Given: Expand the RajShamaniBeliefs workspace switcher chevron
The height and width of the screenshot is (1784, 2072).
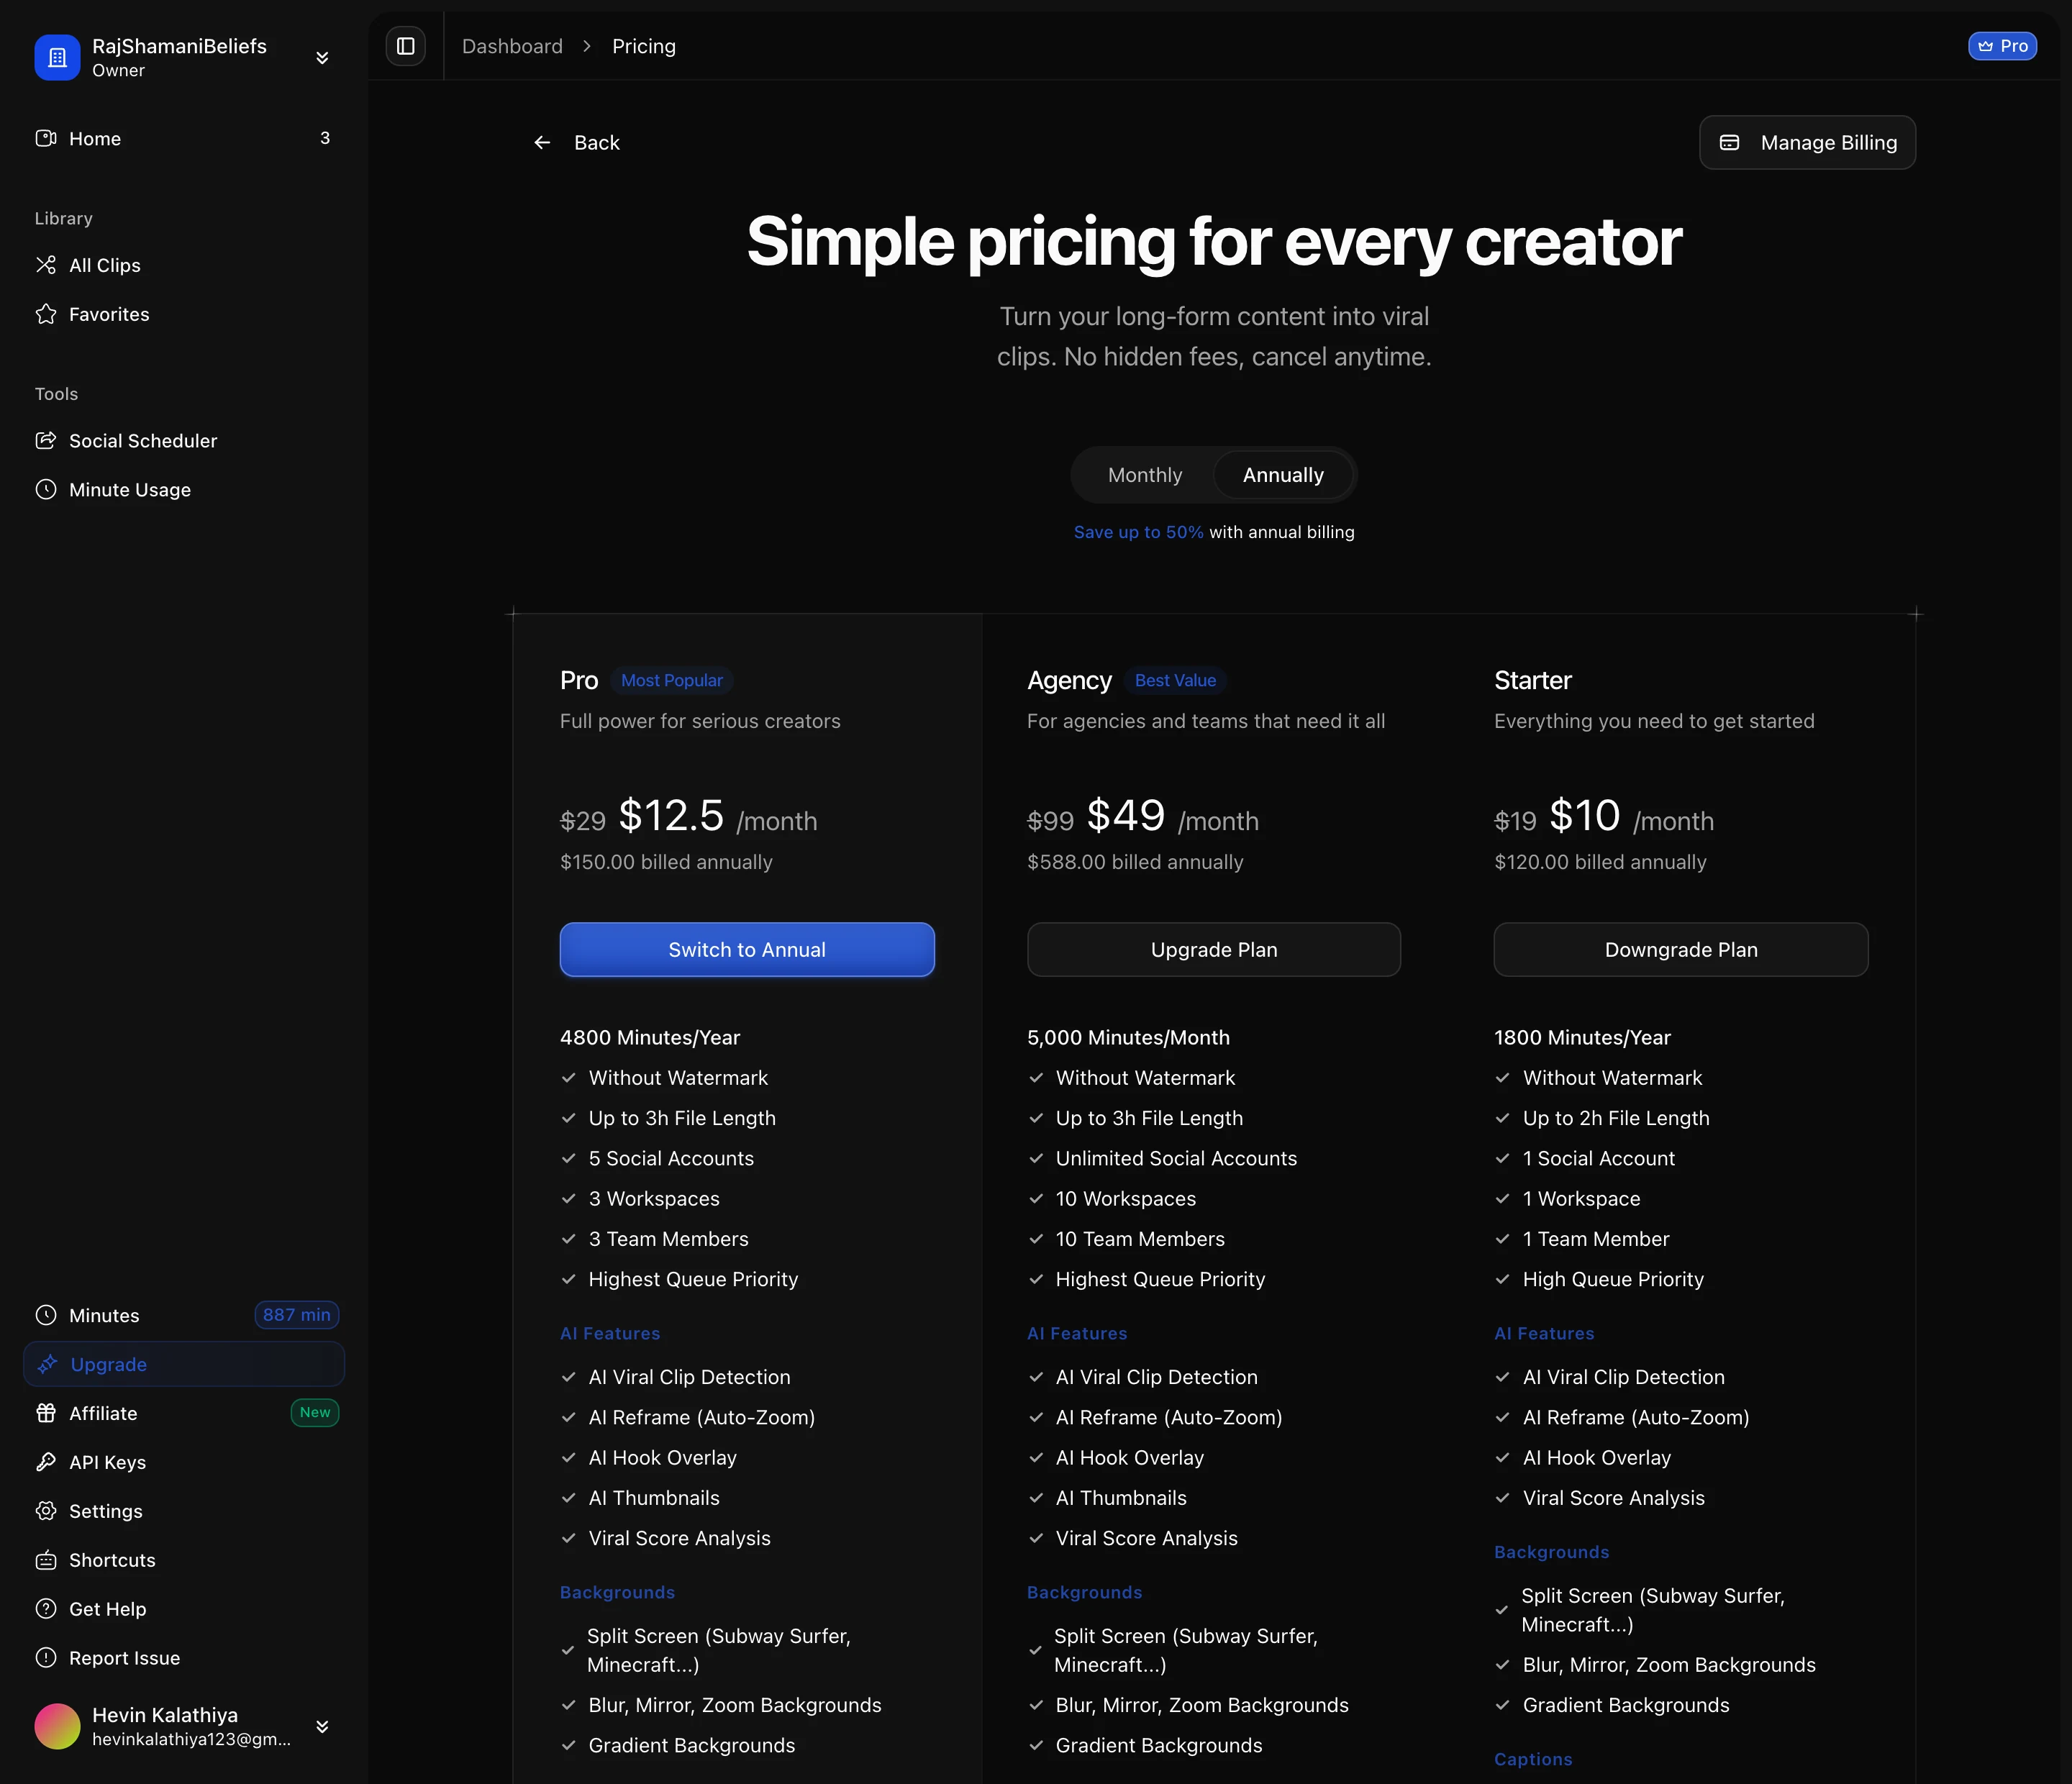Looking at the screenshot, I should point(322,58).
